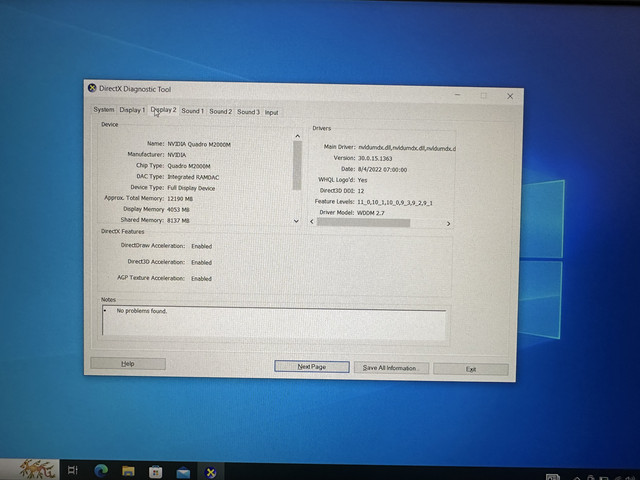Viewport: 640px width, 480px height.
Task: Click the Integrated RAMDAC value
Action: coord(193,177)
